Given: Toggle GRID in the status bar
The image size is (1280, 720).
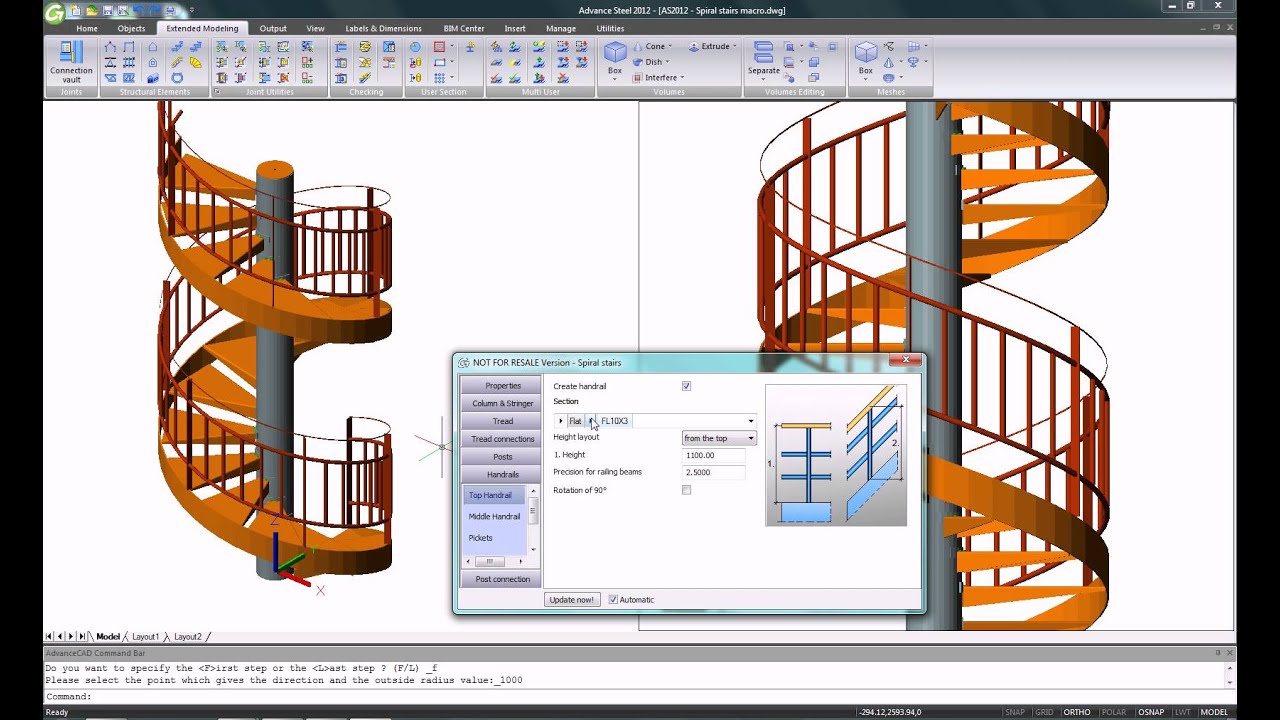Looking at the screenshot, I should pos(1044,712).
